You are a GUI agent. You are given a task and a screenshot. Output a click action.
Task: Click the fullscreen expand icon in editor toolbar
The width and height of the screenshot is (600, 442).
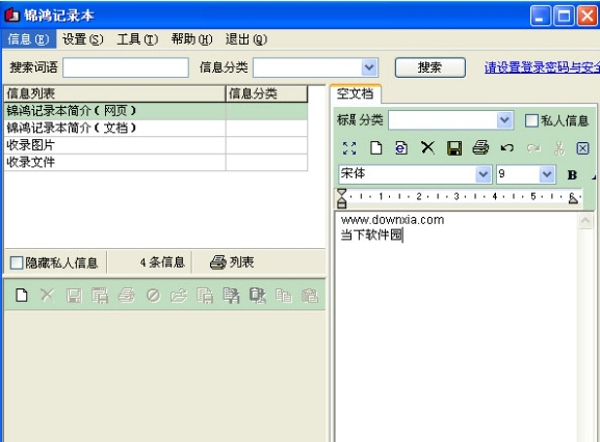[349, 148]
